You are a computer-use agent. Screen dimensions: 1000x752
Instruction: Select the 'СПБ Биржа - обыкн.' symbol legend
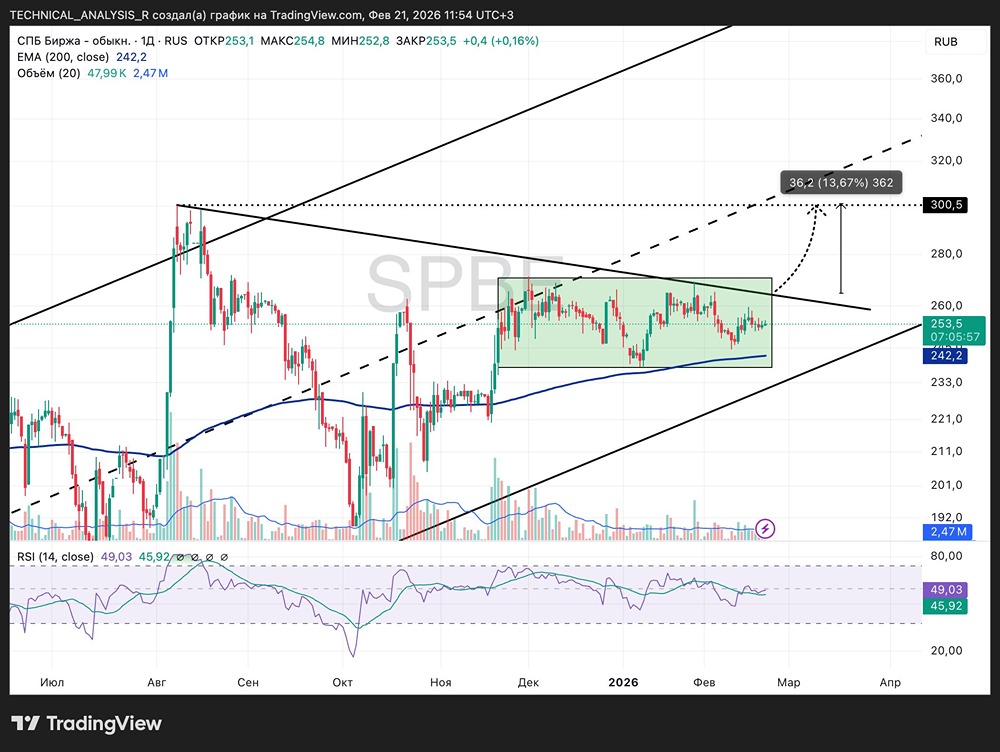coord(74,41)
